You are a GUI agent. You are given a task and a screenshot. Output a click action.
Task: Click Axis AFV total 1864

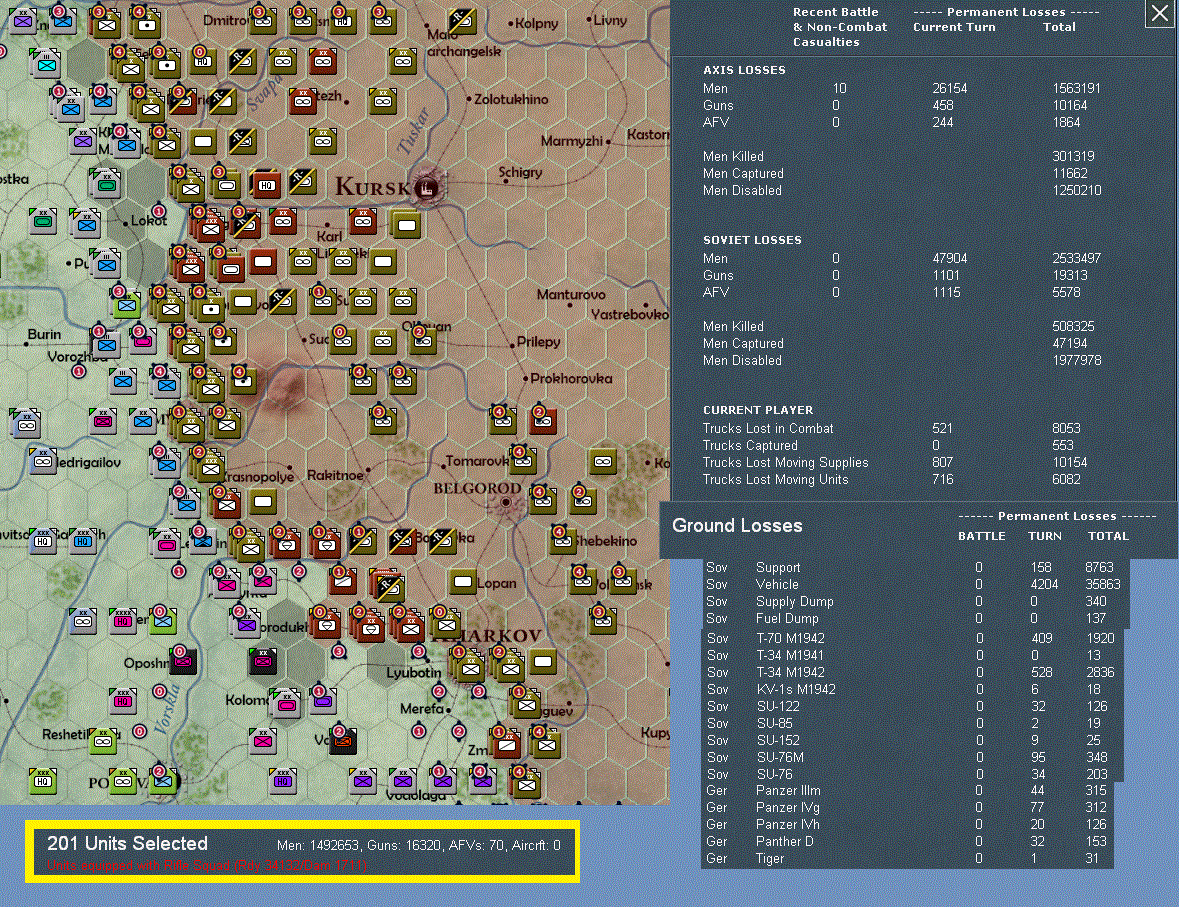tap(1066, 122)
